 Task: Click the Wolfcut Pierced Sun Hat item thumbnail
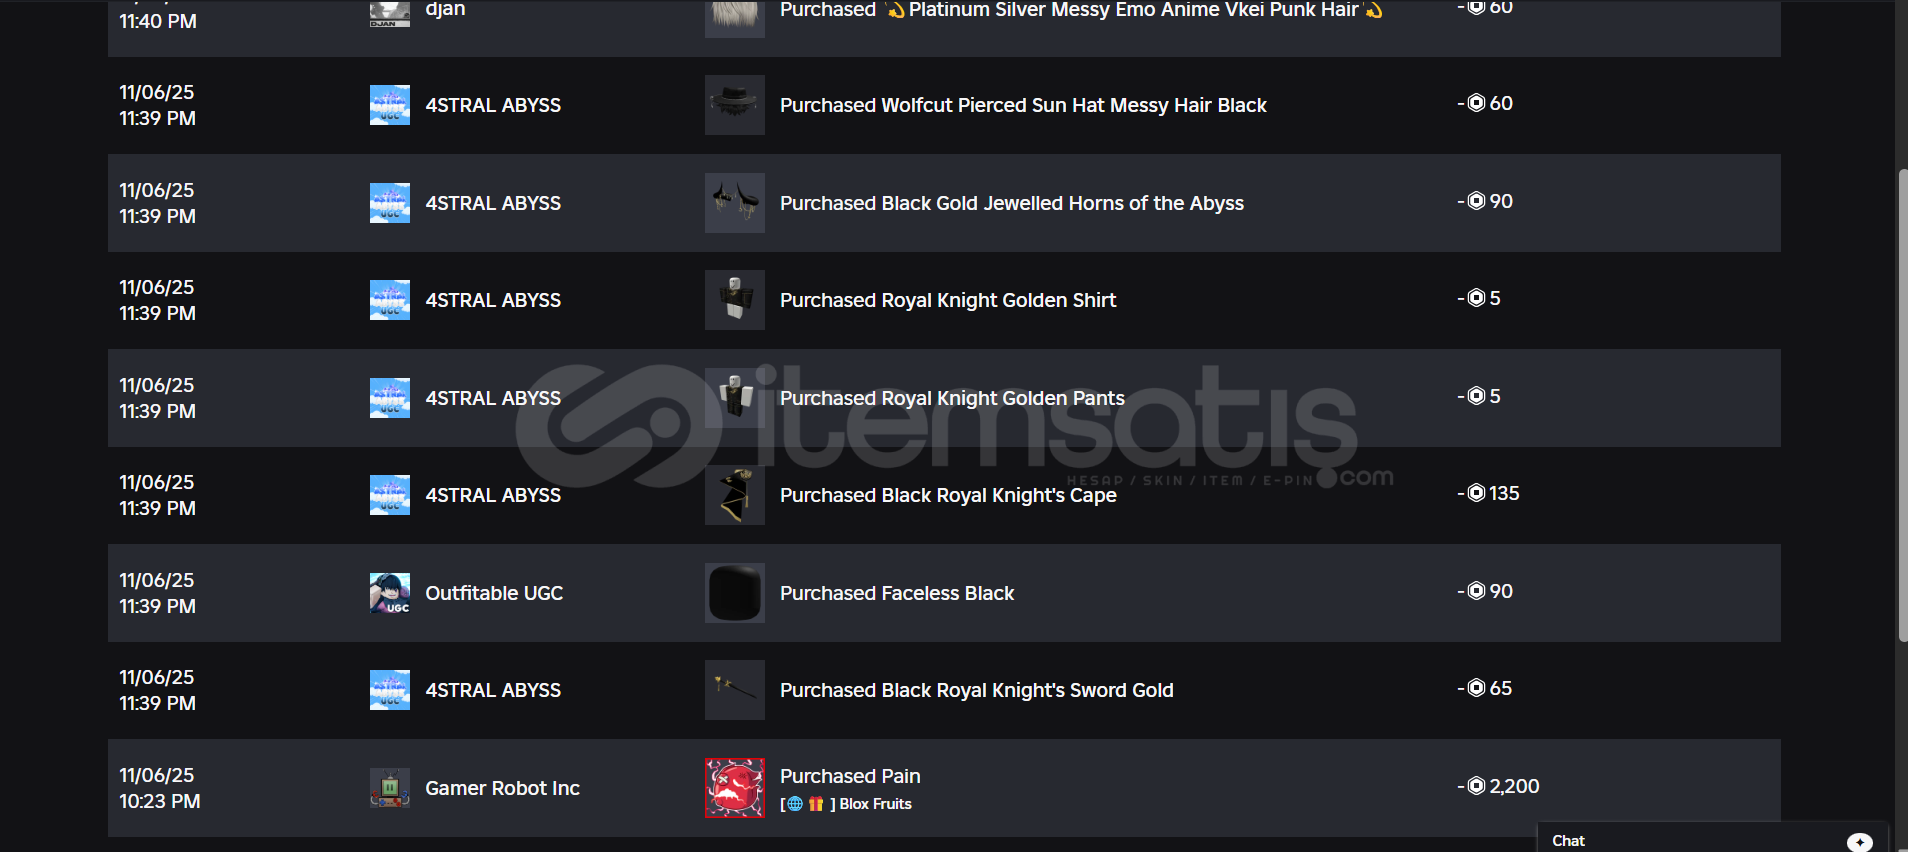pyautogui.click(x=734, y=105)
